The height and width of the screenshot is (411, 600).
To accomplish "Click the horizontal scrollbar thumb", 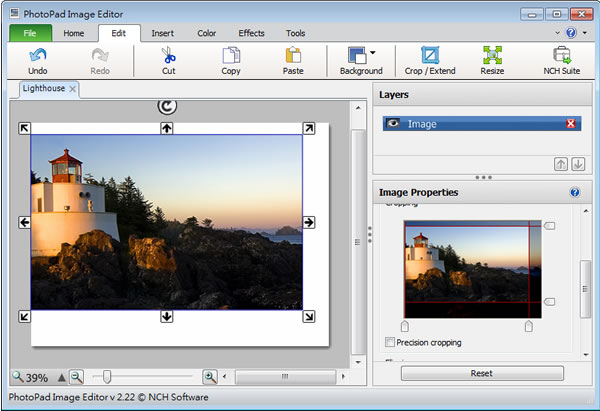I will coord(285,377).
